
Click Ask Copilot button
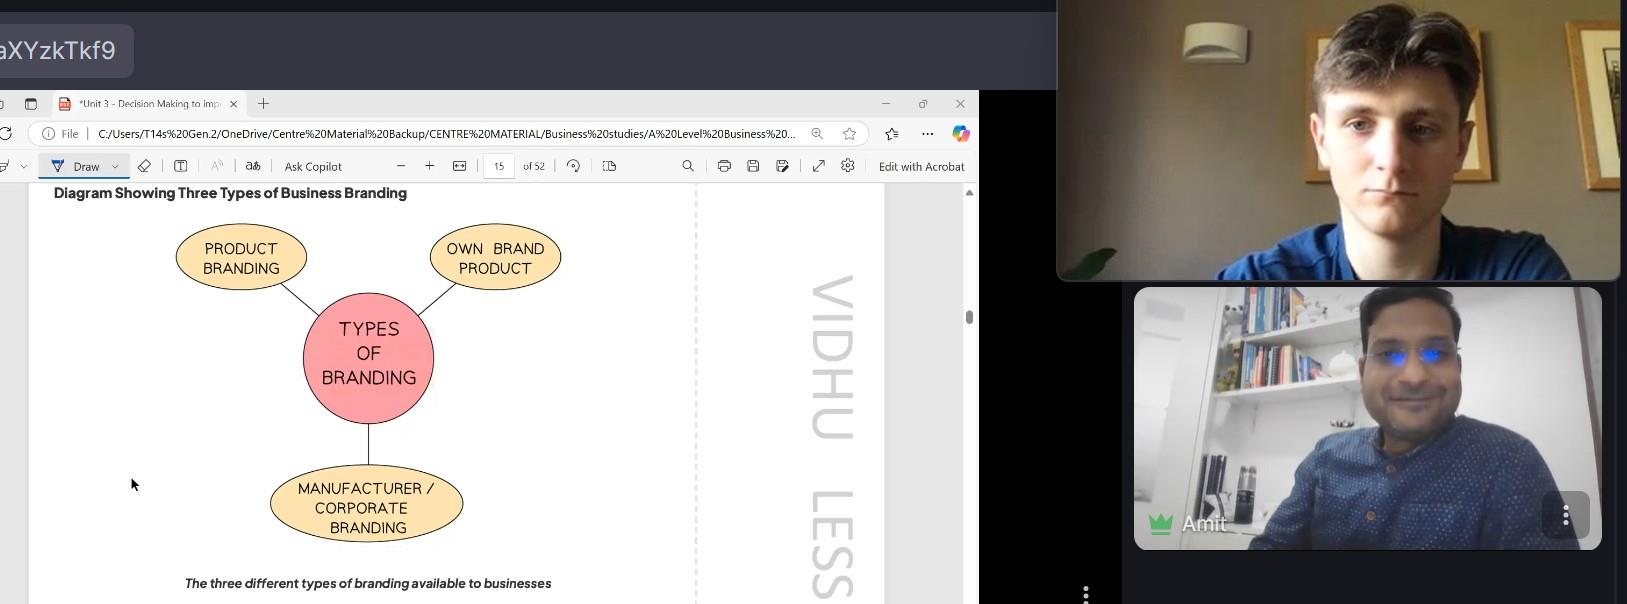point(313,166)
